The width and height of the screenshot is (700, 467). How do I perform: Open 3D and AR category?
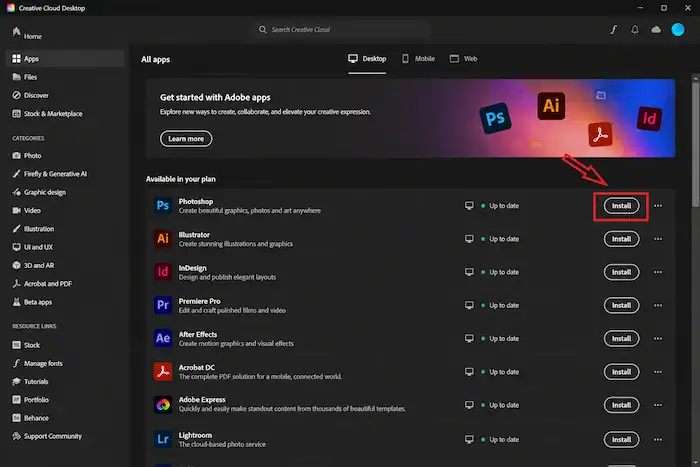pyautogui.click(x=33, y=265)
